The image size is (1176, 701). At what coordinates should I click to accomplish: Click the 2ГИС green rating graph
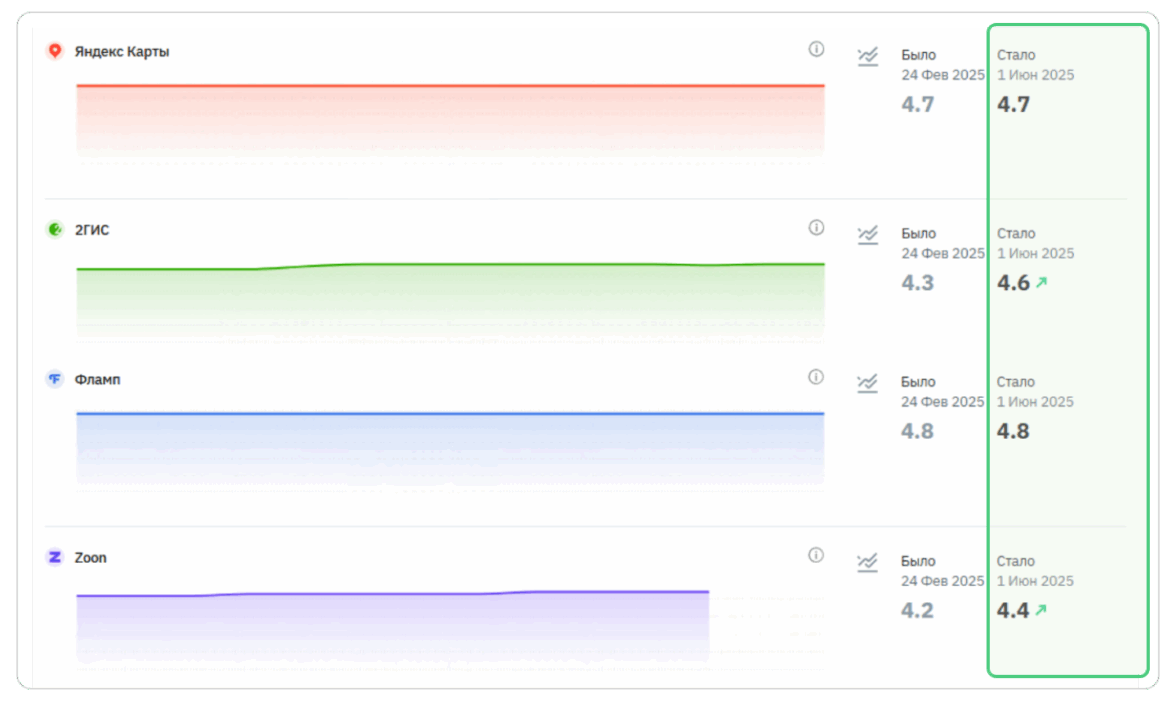(x=450, y=295)
